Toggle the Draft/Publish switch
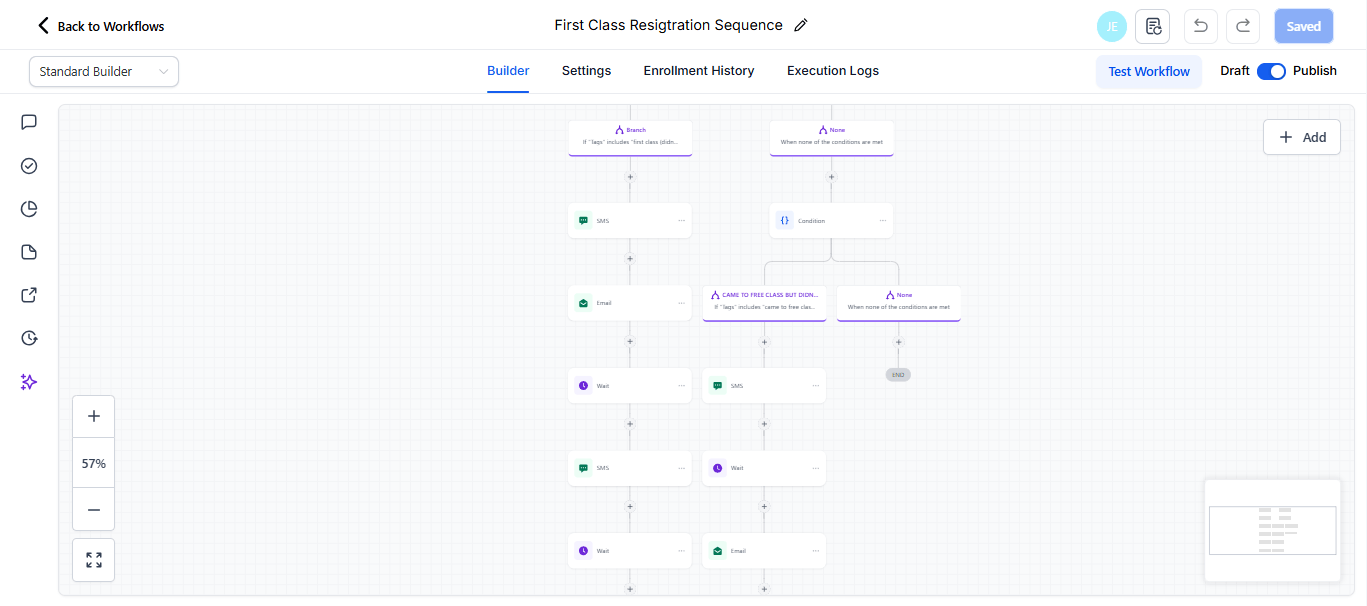1367x606 pixels. coord(1271,71)
